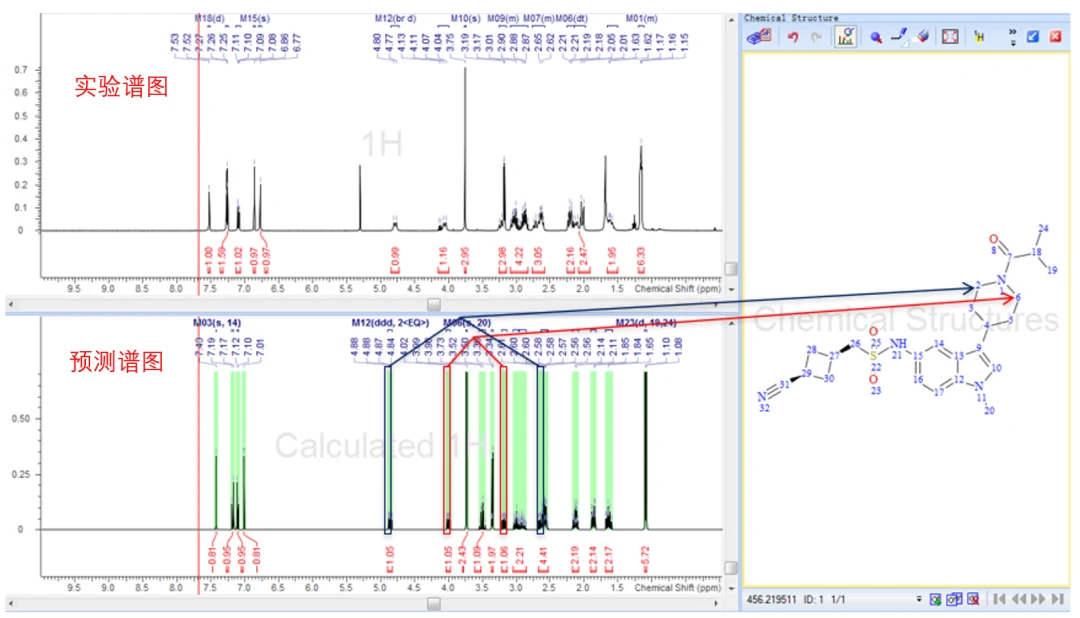Go to the last structure record button
Viewport: 1080px width, 618px height.
coord(1057,599)
